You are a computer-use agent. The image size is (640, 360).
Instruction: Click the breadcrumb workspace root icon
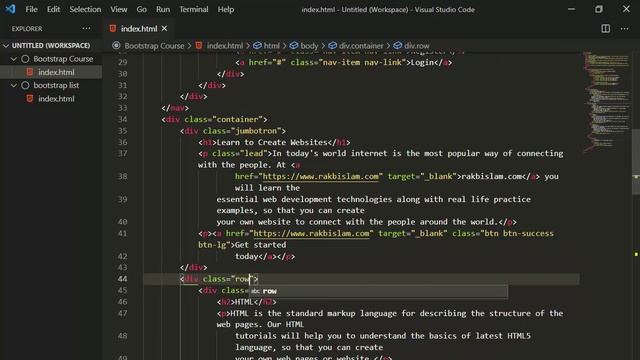coord(116,46)
